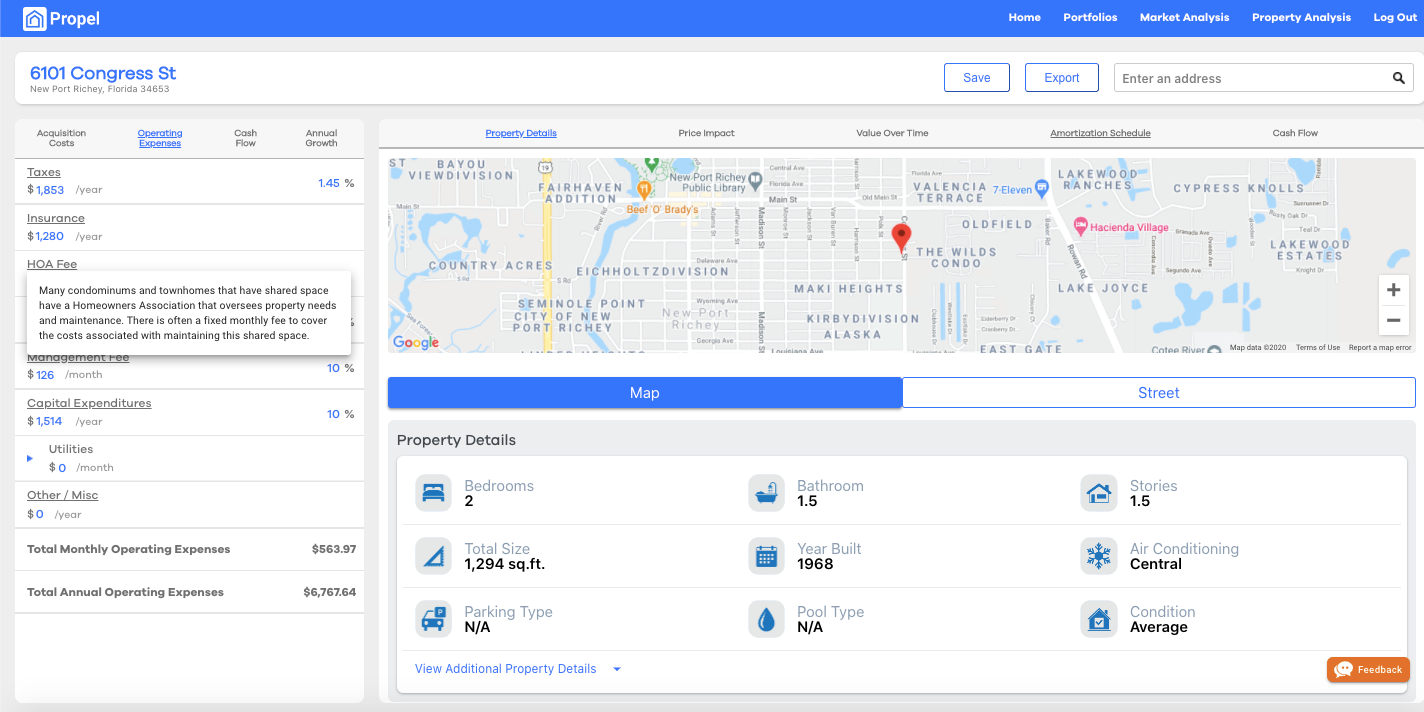Open the right-panel Cash Flow tab
This screenshot has height=712, width=1424.
click(1295, 133)
